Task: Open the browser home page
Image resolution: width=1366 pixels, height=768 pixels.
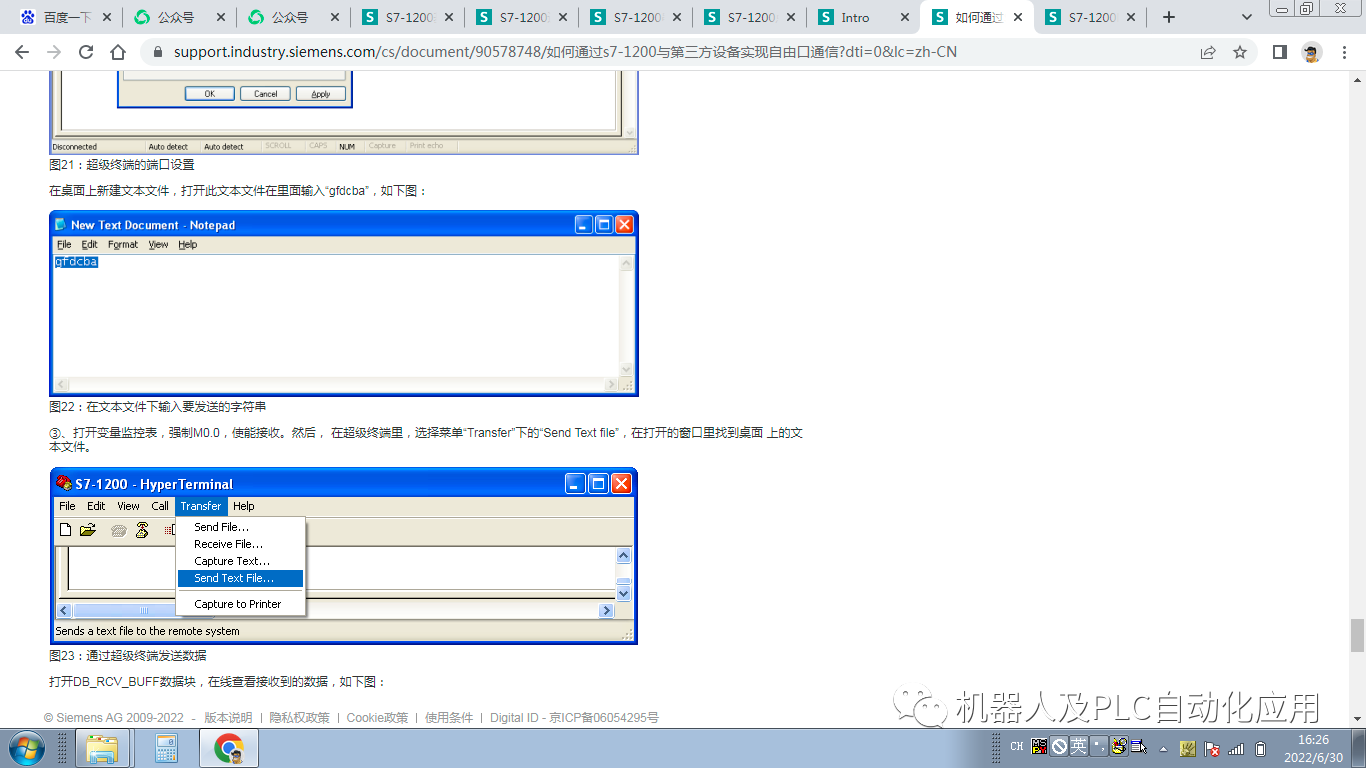Action: click(118, 52)
